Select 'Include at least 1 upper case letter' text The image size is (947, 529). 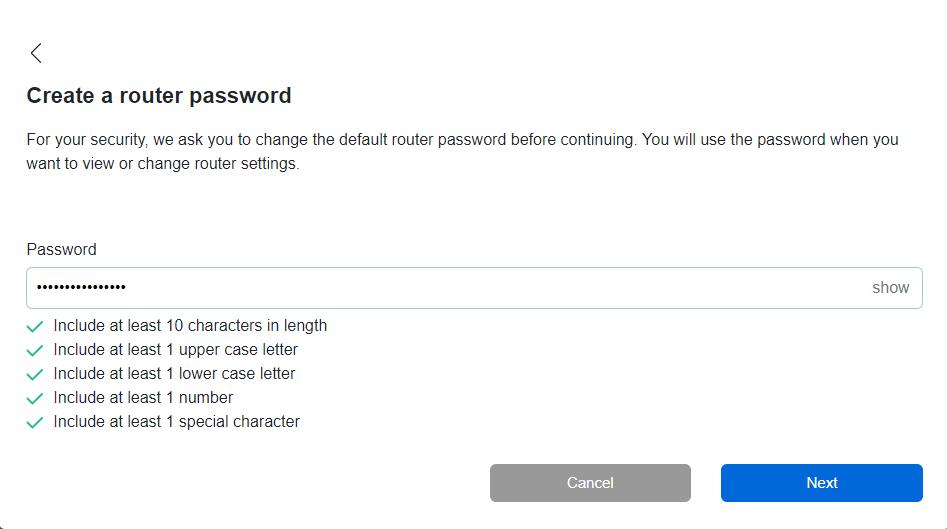coord(176,350)
